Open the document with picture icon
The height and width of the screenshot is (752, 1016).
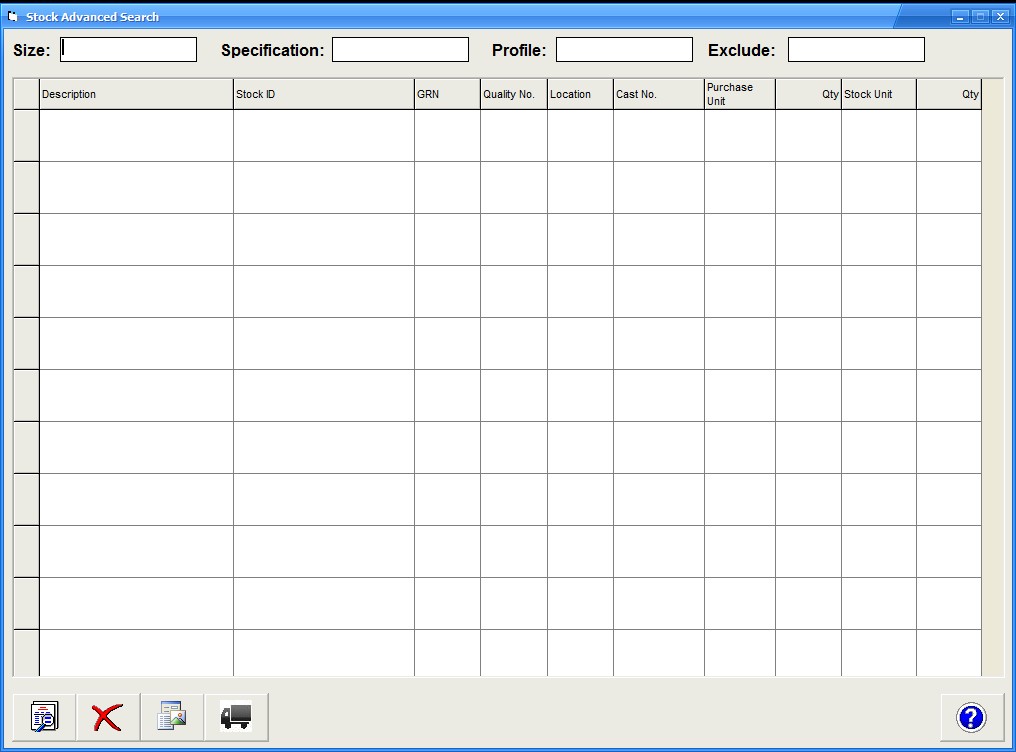(x=172, y=717)
